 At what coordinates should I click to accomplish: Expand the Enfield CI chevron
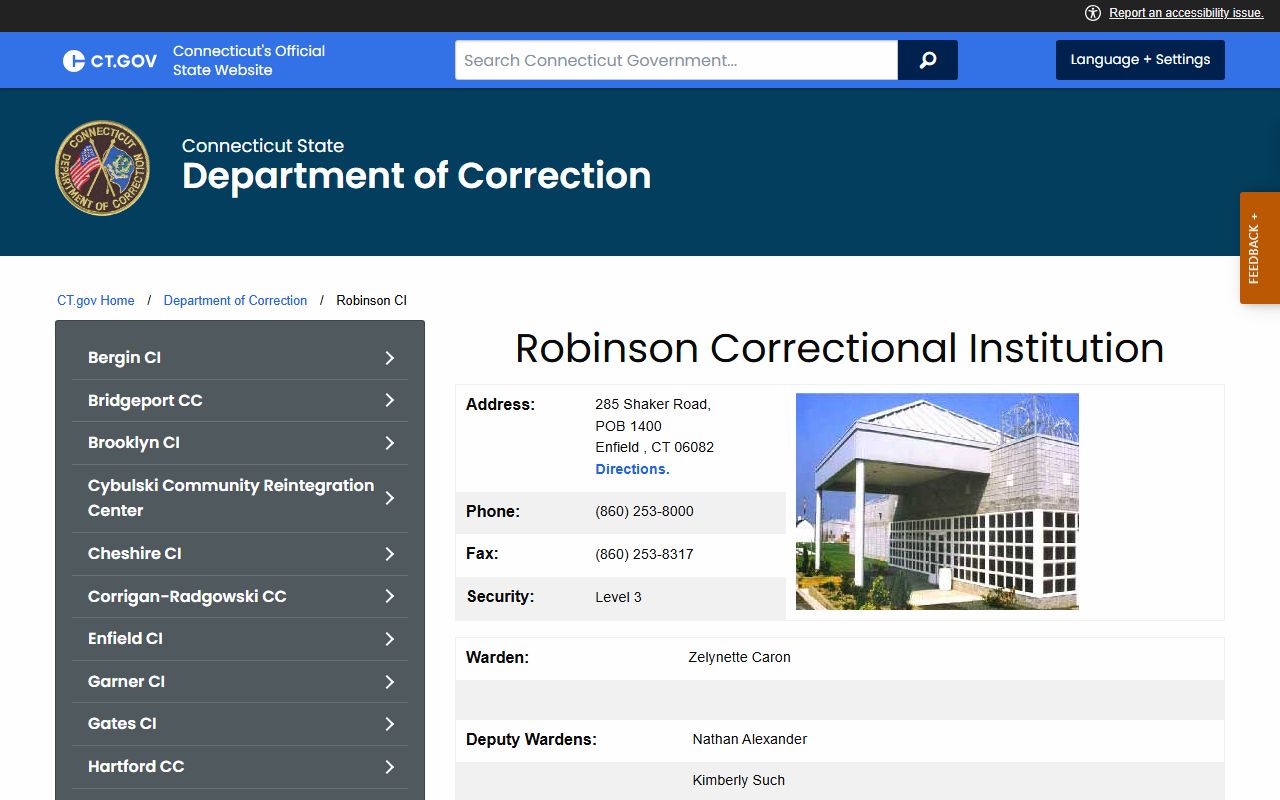point(390,639)
